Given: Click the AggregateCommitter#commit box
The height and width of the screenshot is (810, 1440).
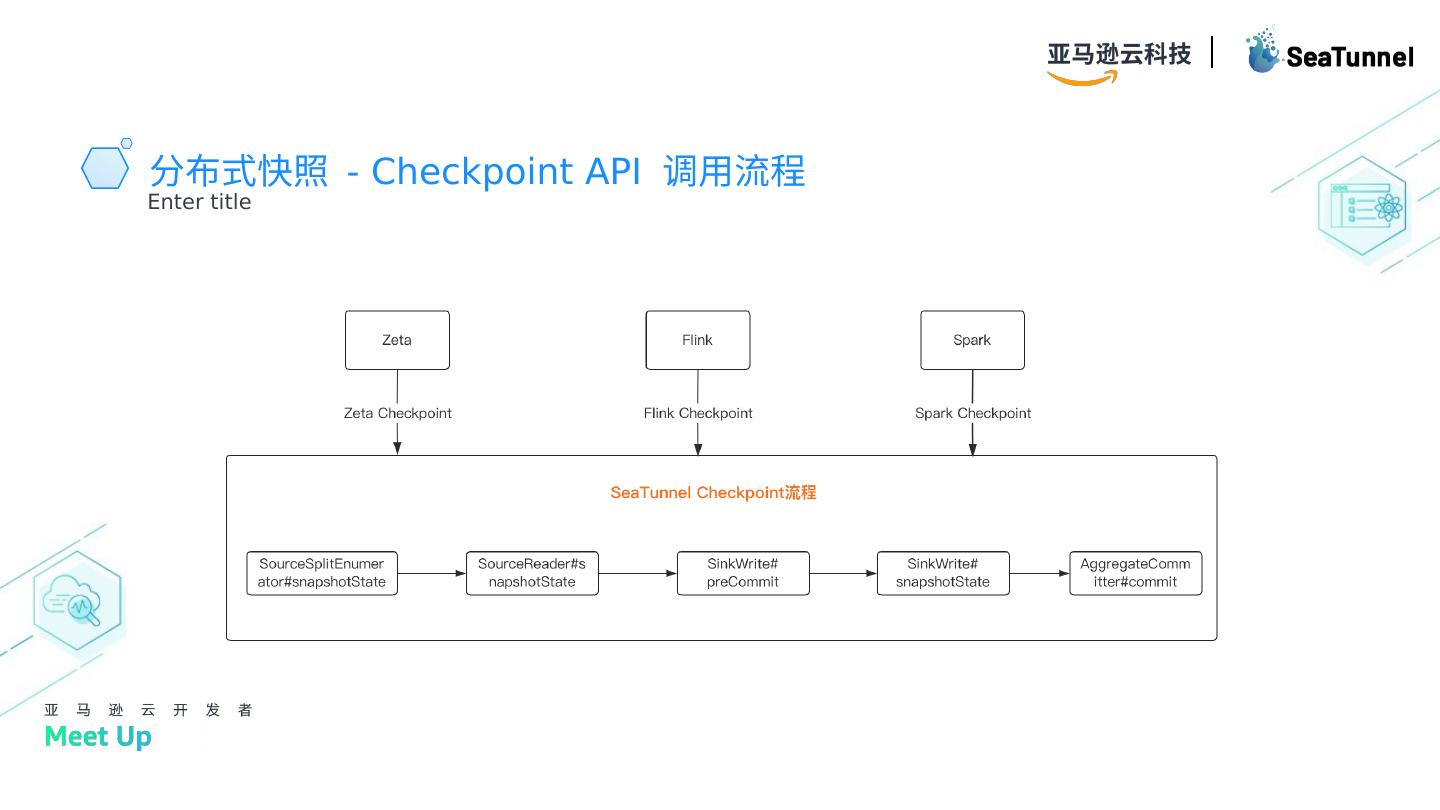Looking at the screenshot, I should point(1136,573).
